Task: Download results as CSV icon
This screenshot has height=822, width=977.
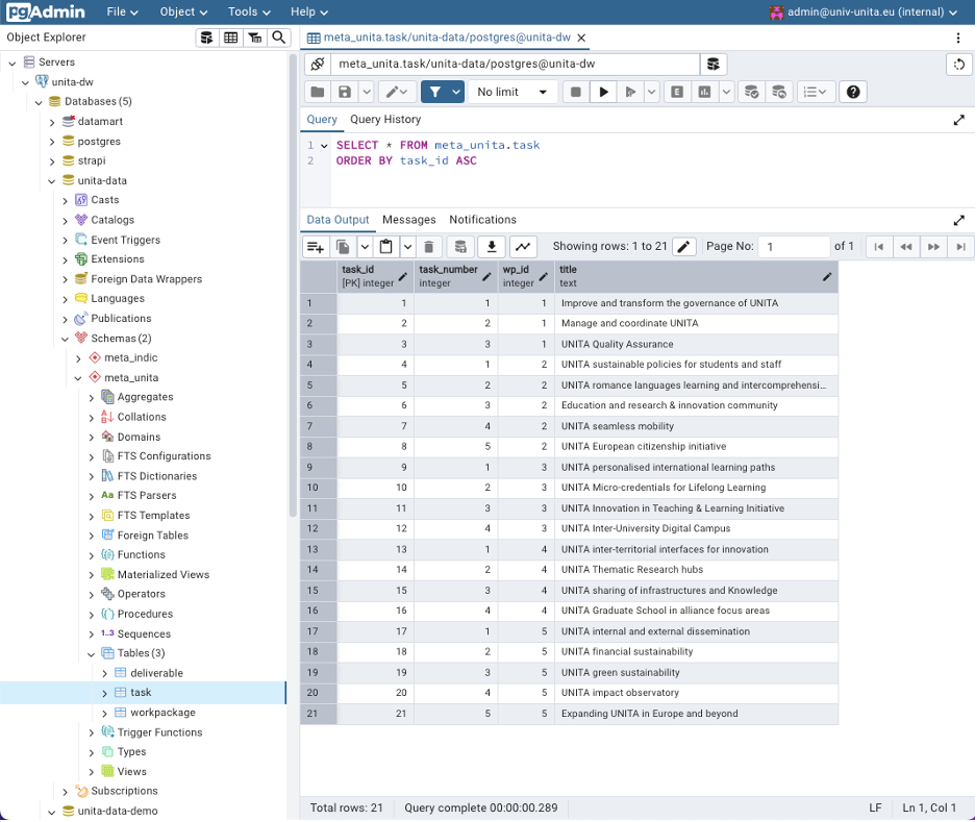Action: (492, 247)
